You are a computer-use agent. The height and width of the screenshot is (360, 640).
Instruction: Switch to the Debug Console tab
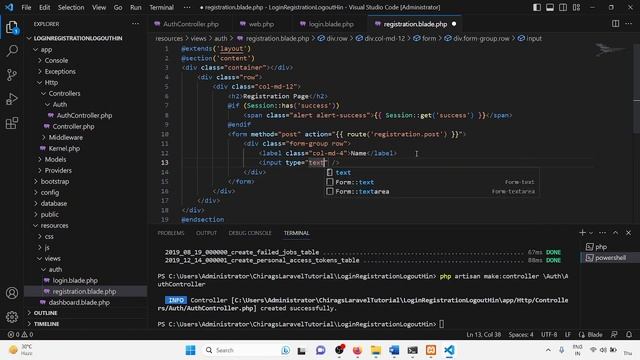point(250,233)
